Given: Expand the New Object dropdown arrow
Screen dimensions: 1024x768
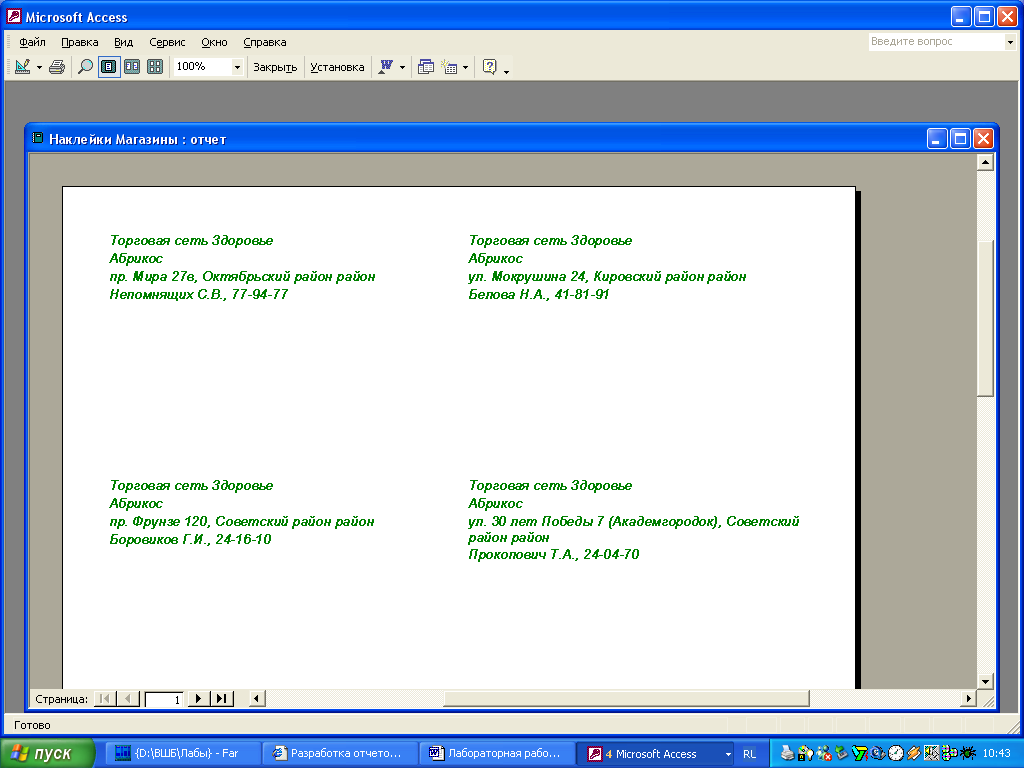Looking at the screenshot, I should [466, 67].
